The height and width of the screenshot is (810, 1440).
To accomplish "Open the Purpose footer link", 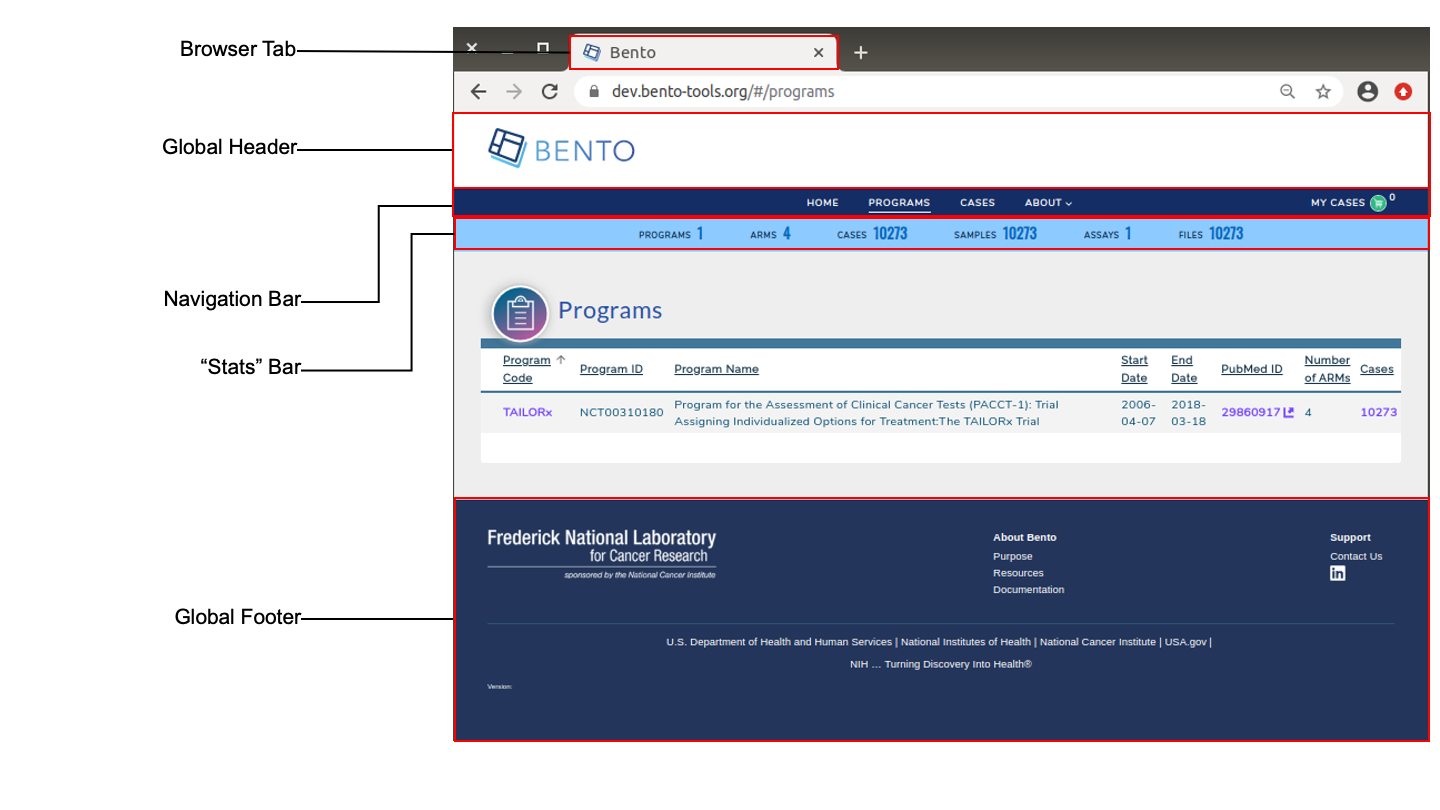I will [1012, 556].
